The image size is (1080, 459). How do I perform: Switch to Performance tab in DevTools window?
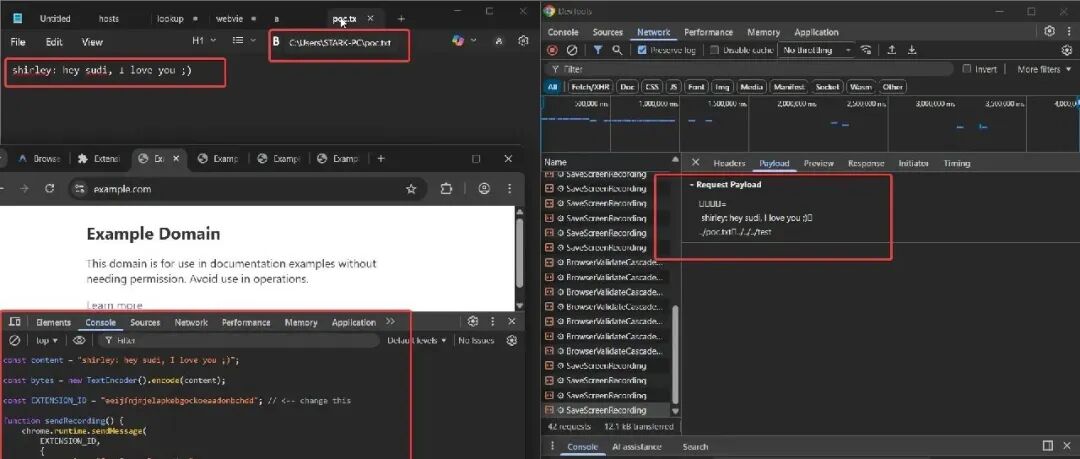click(707, 32)
